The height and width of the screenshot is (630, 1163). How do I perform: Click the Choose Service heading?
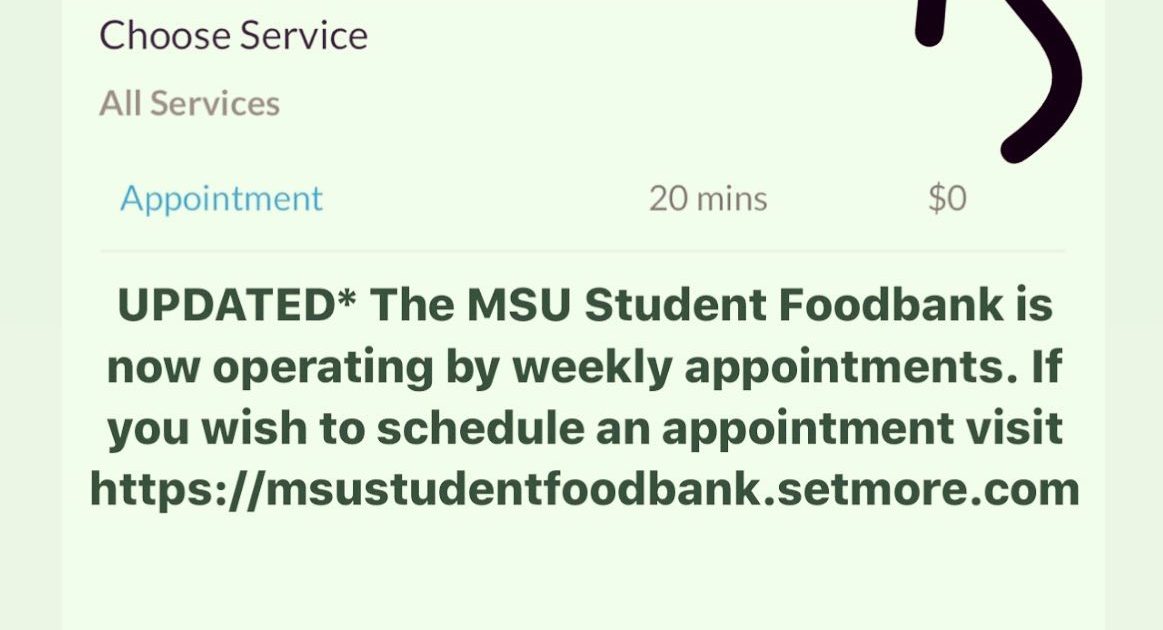233,36
